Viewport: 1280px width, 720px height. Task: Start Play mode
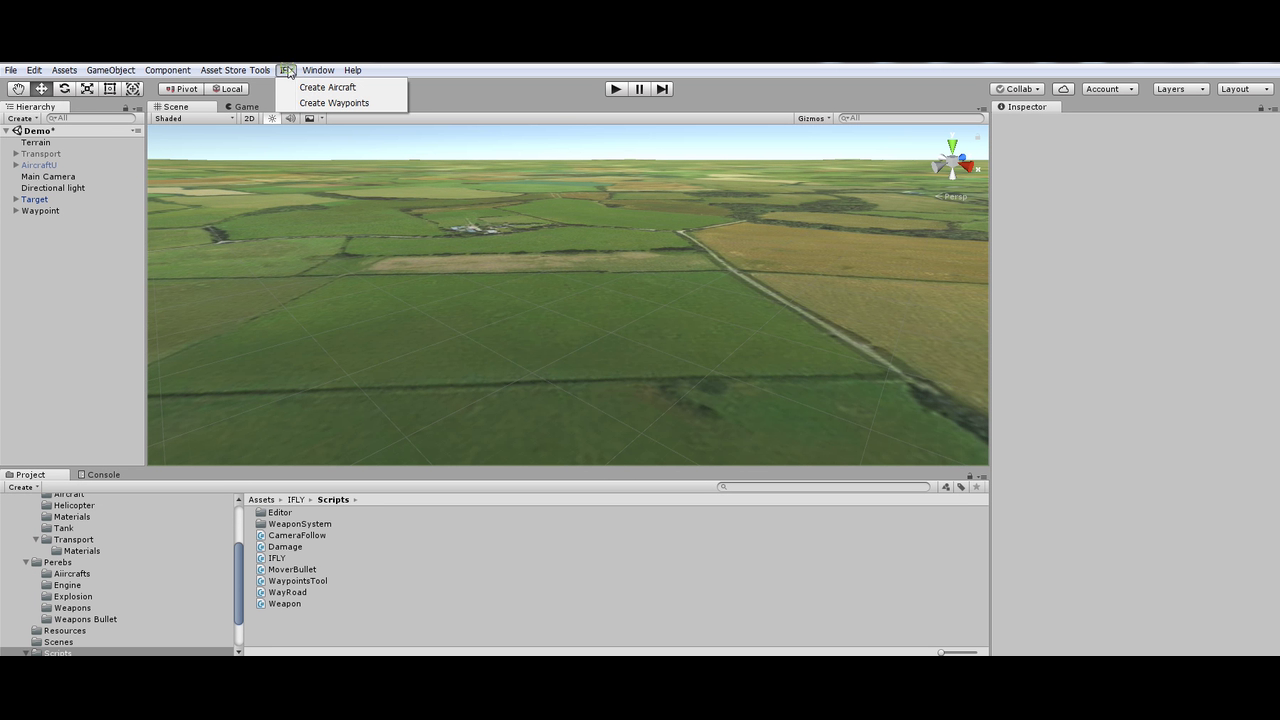click(x=616, y=89)
